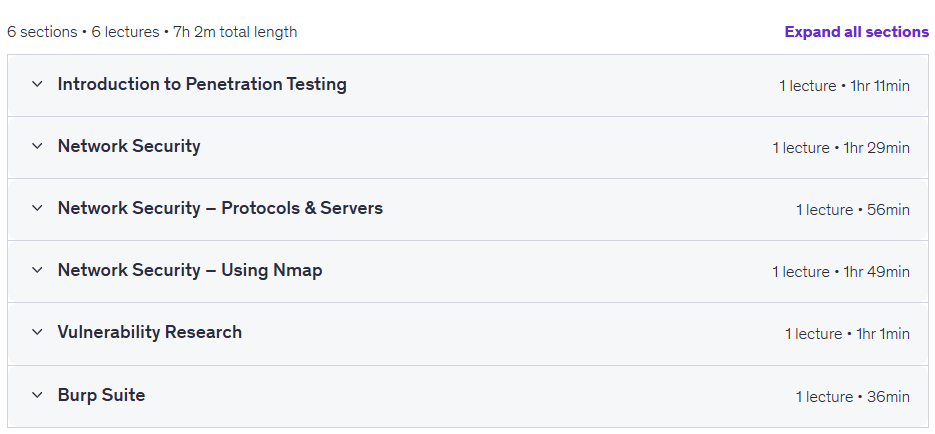Click the 1 lecture • 1hr 1min text
This screenshot has width=935, height=434.
[x=847, y=334]
